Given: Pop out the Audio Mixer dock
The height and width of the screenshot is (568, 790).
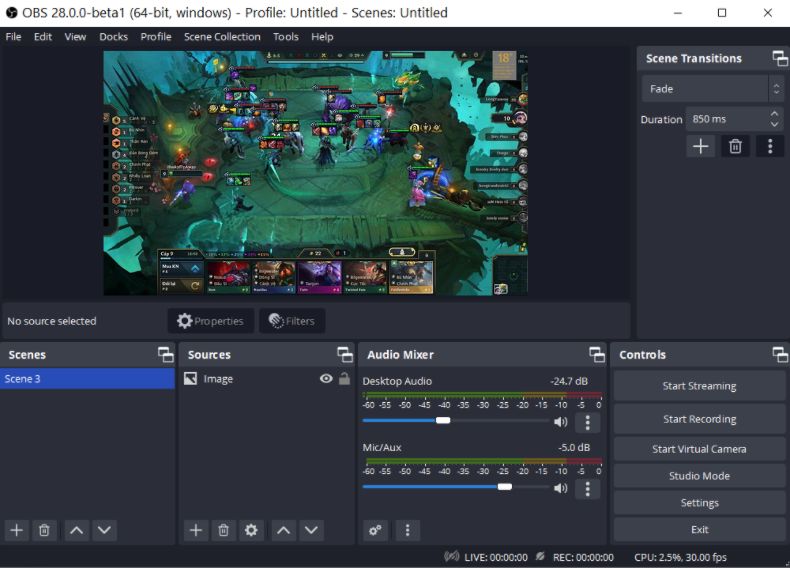Looking at the screenshot, I should pos(597,355).
